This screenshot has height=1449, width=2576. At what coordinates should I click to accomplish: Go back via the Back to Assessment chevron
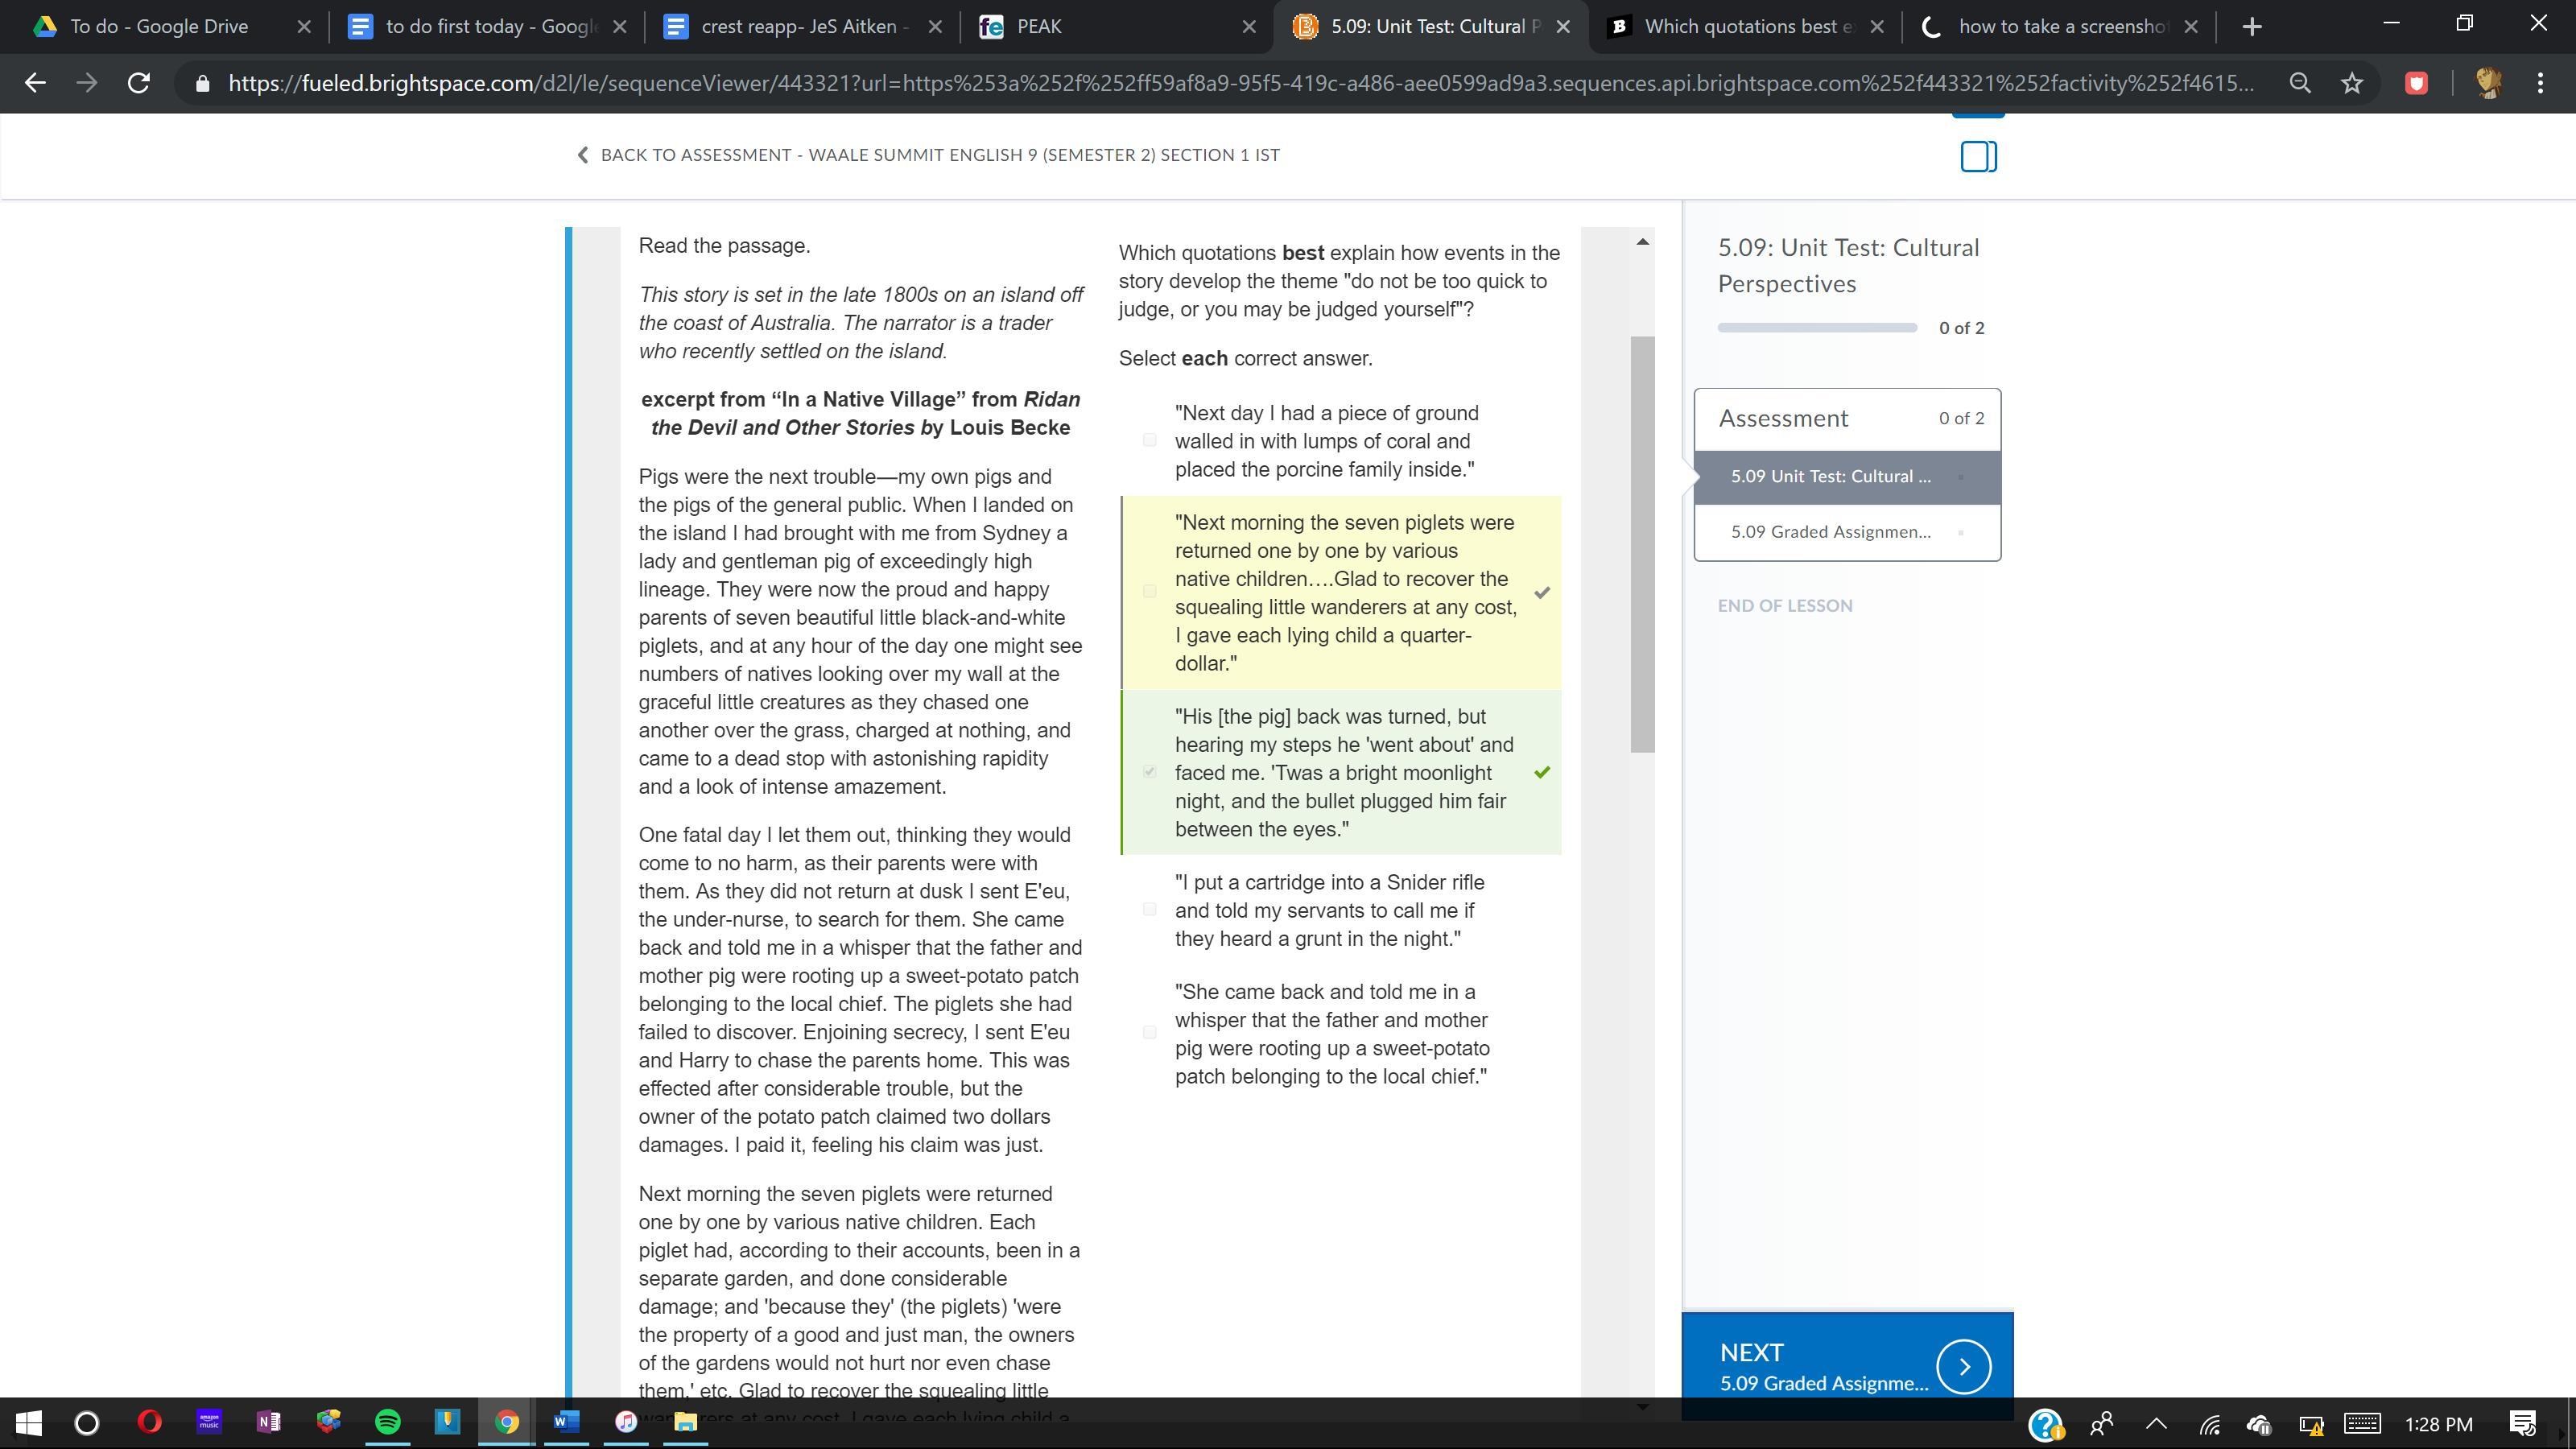click(583, 155)
